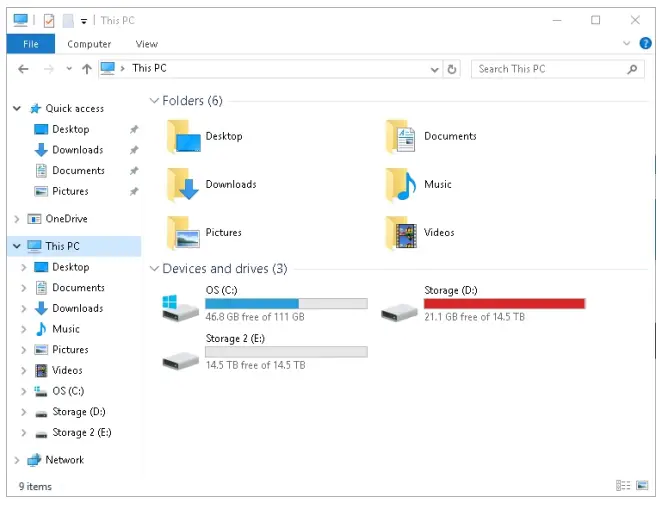Open the Computer ribbon tab

pyautogui.click(x=89, y=44)
